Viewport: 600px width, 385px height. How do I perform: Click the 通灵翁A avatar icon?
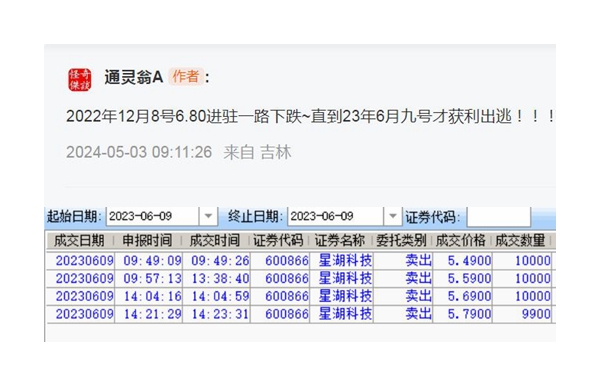80,80
